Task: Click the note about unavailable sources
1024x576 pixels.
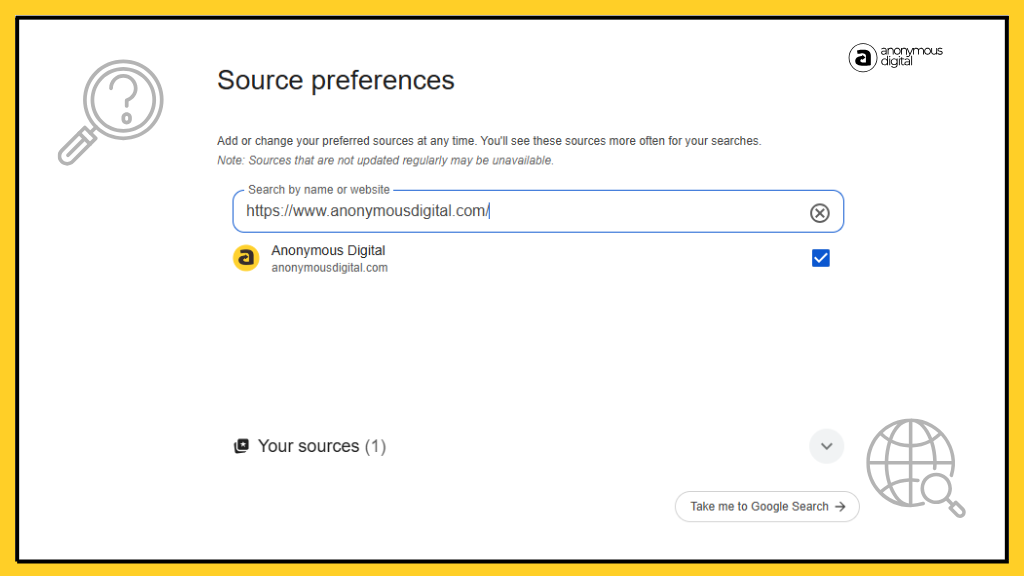Action: (385, 160)
